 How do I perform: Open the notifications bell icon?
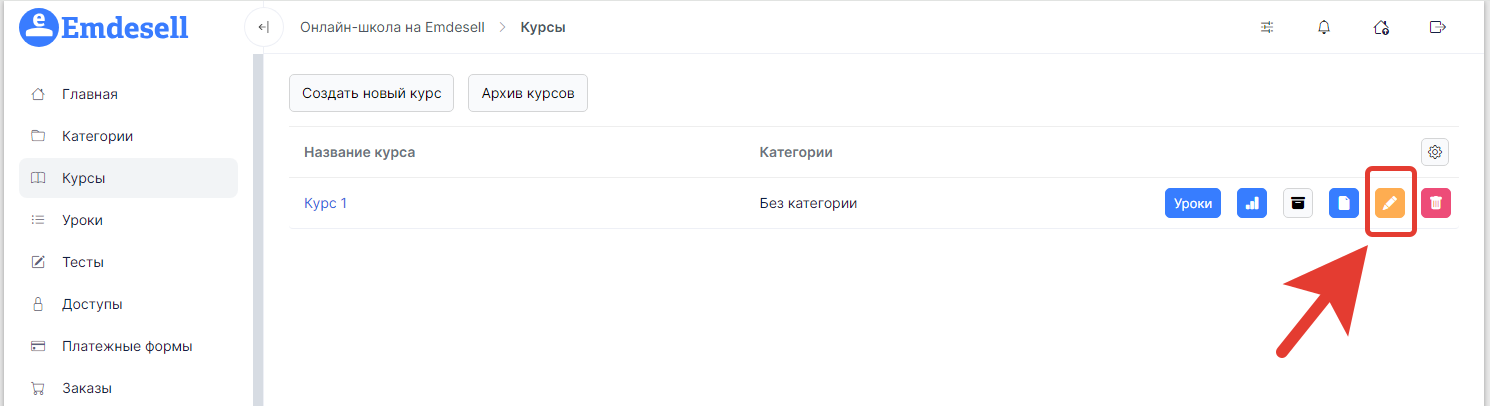click(1324, 27)
